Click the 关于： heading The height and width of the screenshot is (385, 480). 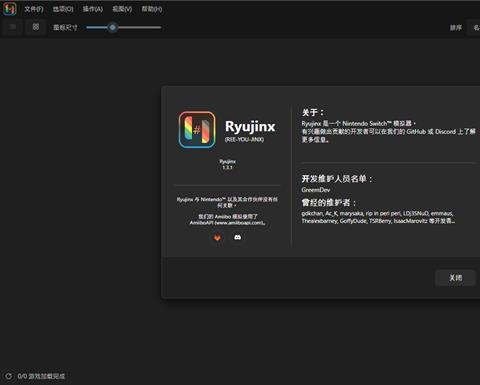tap(313, 112)
